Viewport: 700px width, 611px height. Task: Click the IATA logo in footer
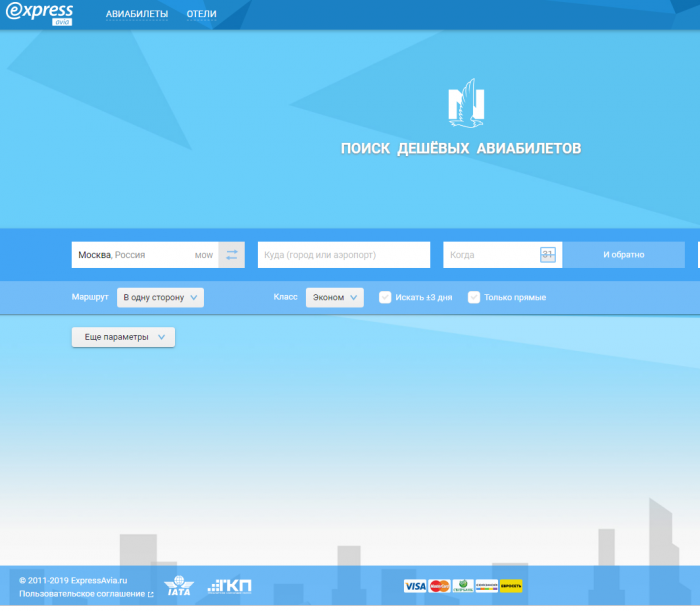pyautogui.click(x=178, y=586)
